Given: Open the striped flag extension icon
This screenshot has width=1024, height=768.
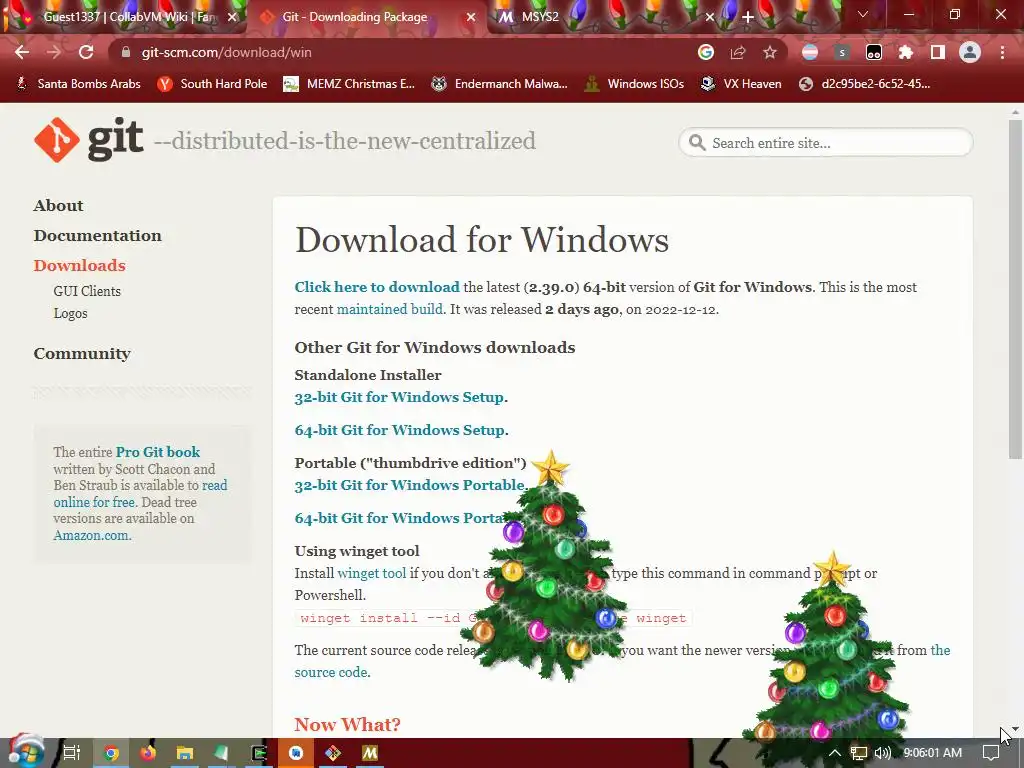Looking at the screenshot, I should click(810, 52).
